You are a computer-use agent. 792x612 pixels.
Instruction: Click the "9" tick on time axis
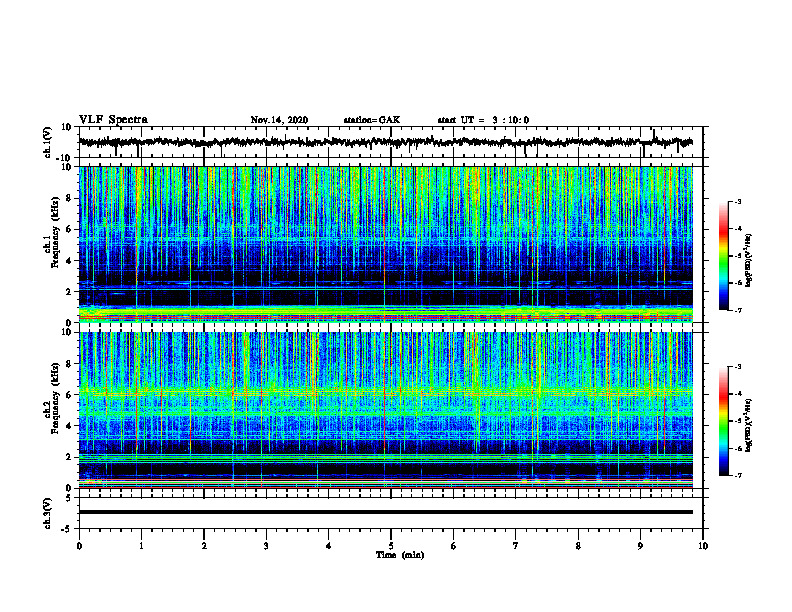pyautogui.click(x=640, y=546)
